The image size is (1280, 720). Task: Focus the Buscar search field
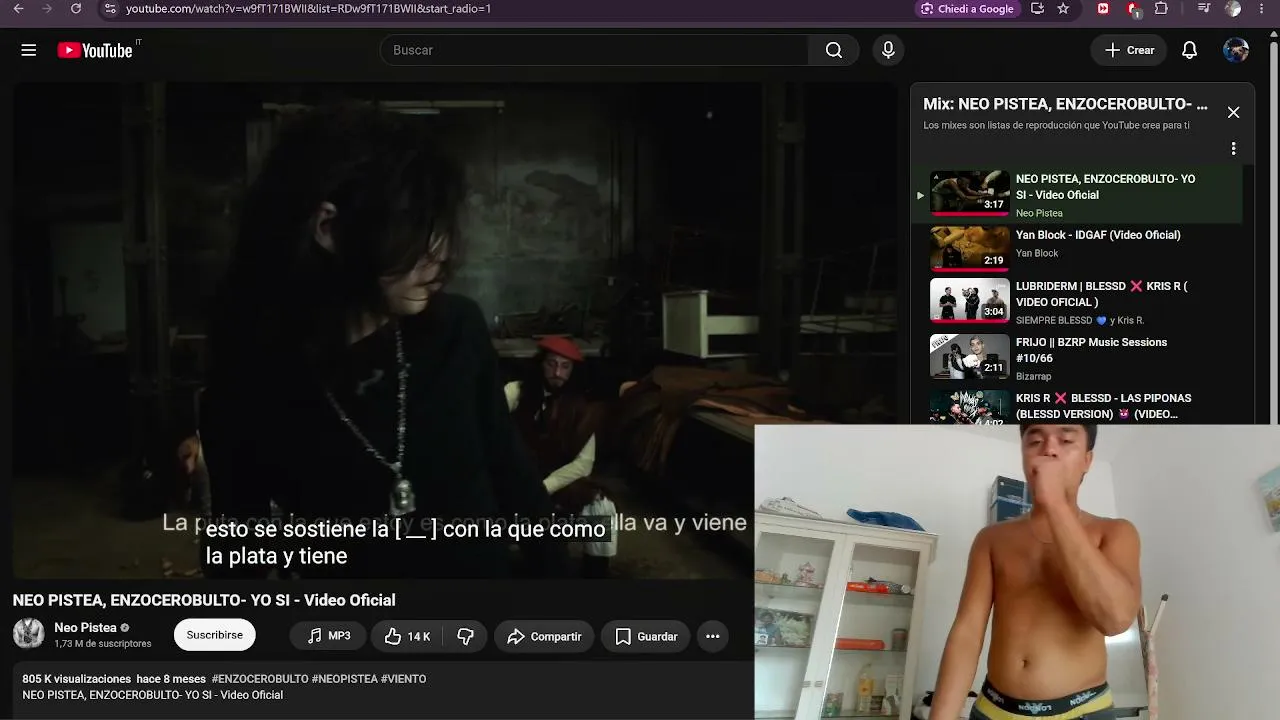(x=594, y=50)
